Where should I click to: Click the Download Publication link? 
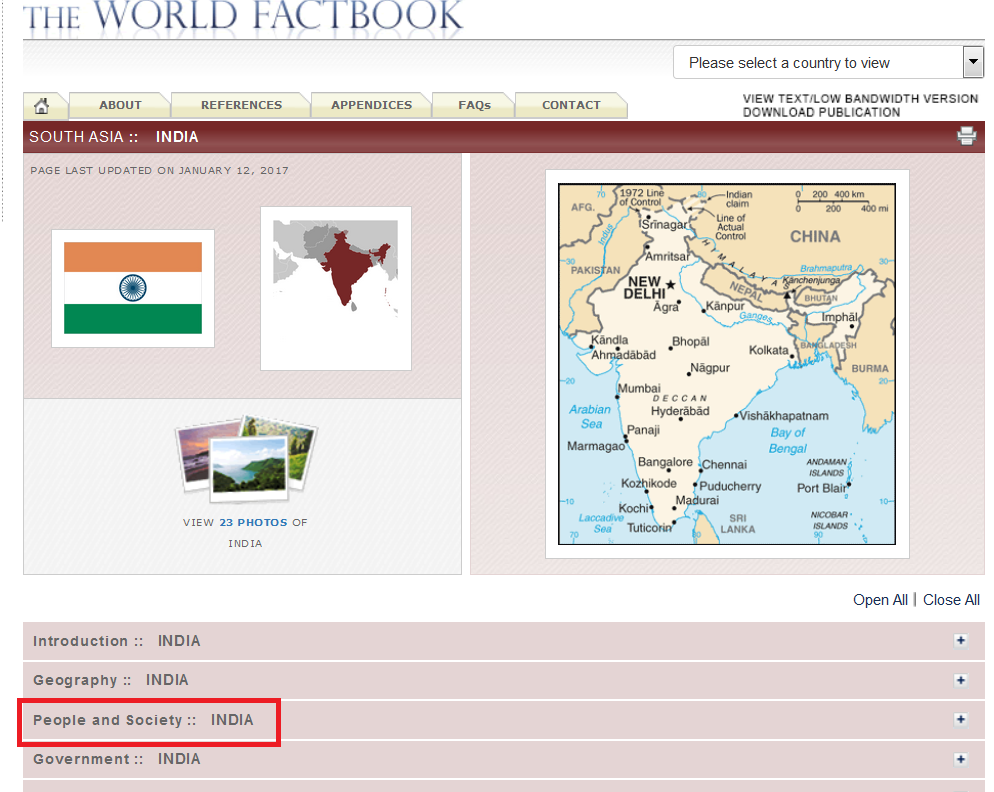pos(821,112)
